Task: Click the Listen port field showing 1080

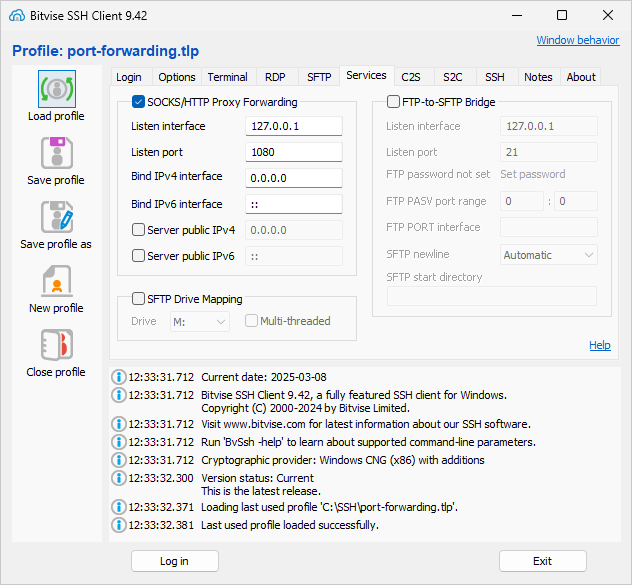Action: tap(294, 152)
